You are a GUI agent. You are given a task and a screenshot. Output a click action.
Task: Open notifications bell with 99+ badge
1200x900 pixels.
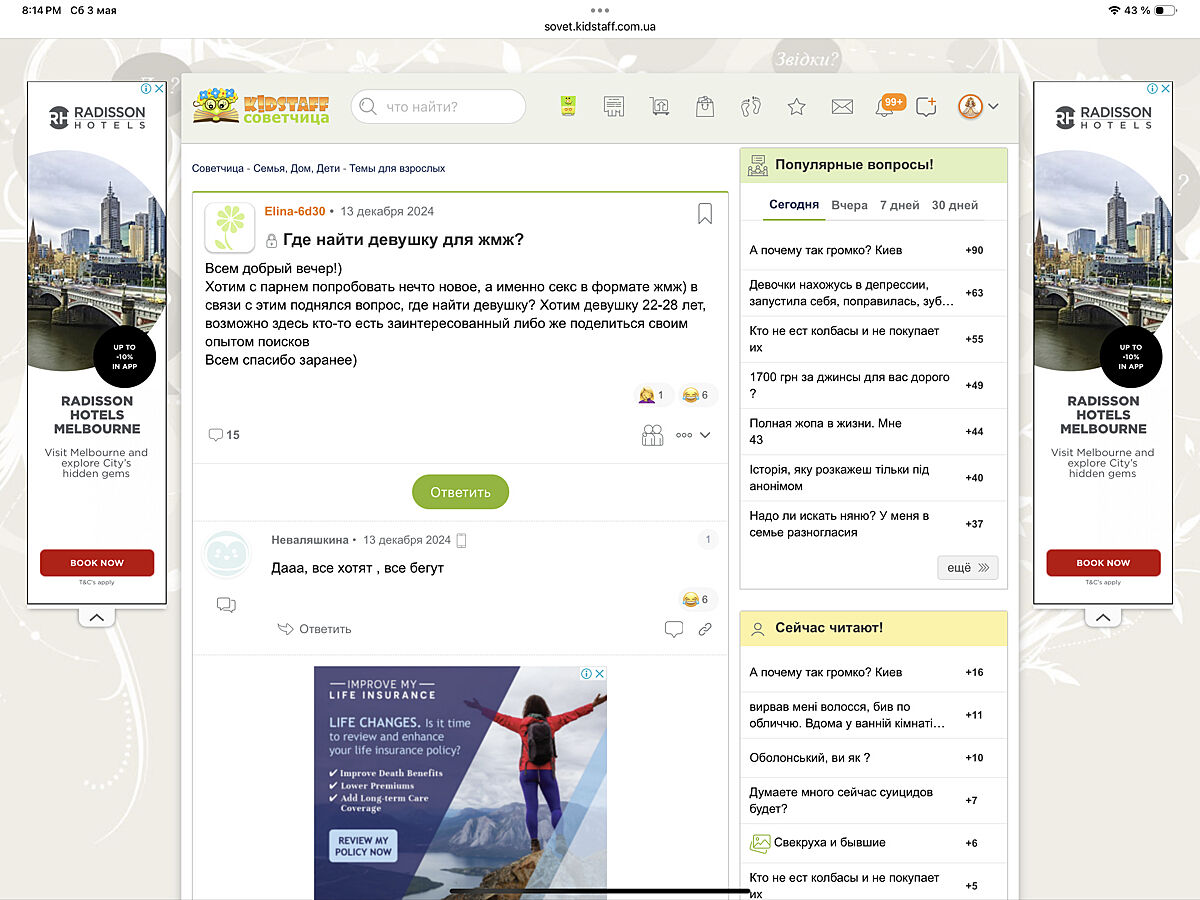pos(886,106)
